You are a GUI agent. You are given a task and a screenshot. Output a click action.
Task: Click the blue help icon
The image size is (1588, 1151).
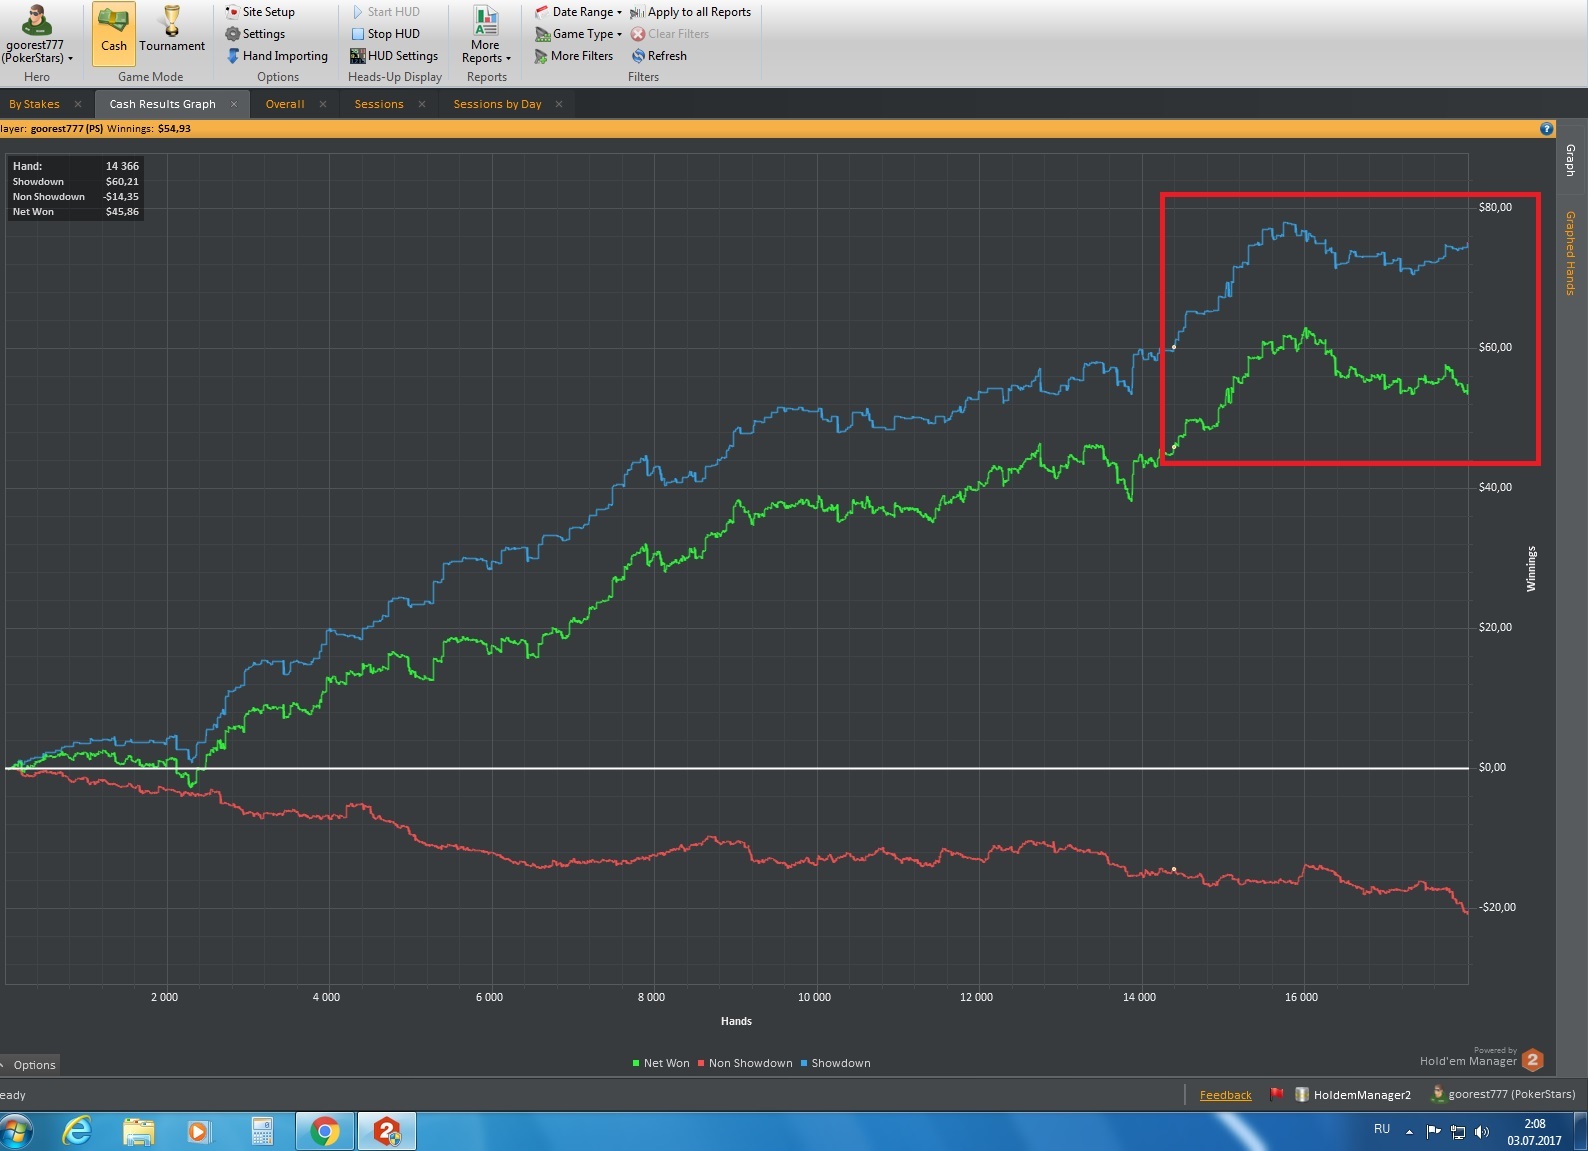click(1547, 129)
